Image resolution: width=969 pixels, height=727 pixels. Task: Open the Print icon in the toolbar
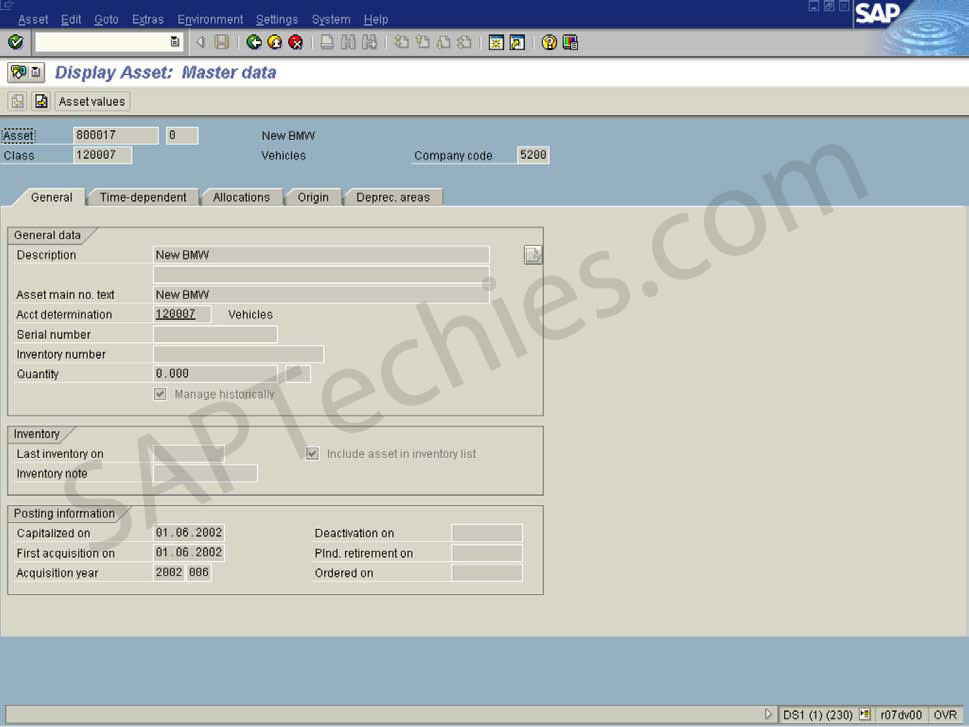click(325, 42)
